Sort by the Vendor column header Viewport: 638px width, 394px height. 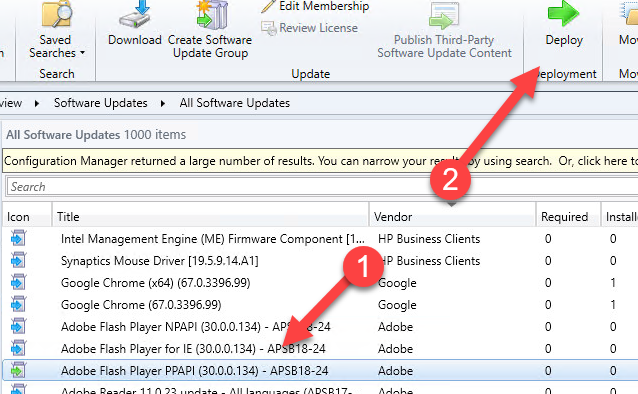pyautogui.click(x=452, y=217)
